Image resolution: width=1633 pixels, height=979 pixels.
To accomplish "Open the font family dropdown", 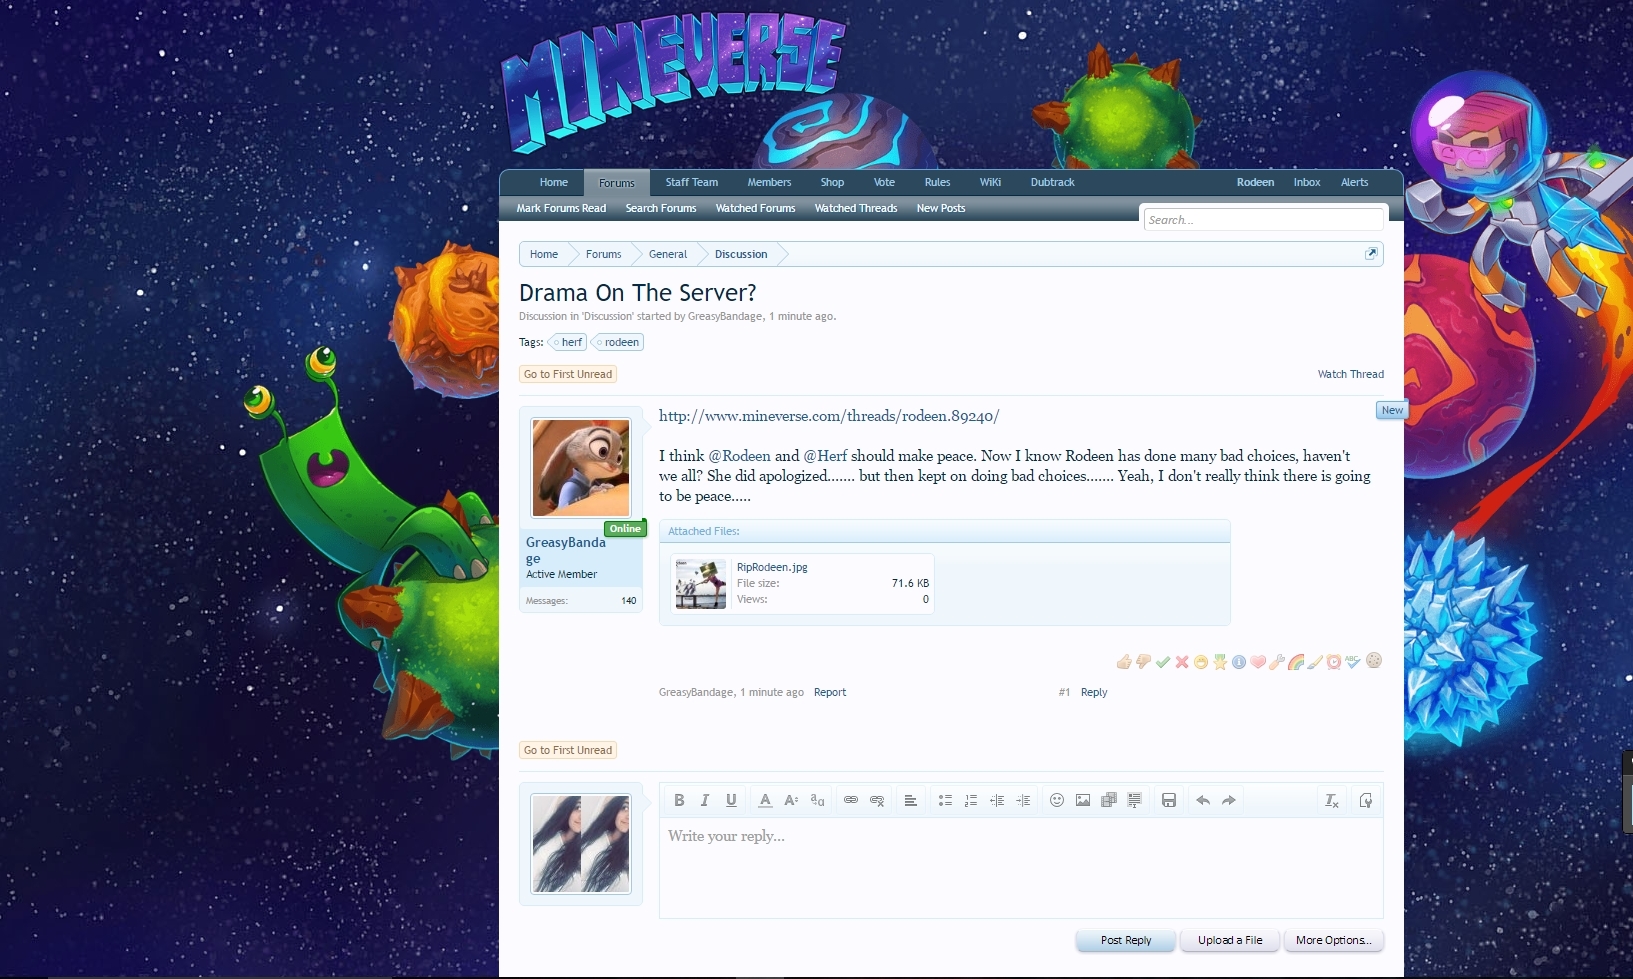I will 817,800.
